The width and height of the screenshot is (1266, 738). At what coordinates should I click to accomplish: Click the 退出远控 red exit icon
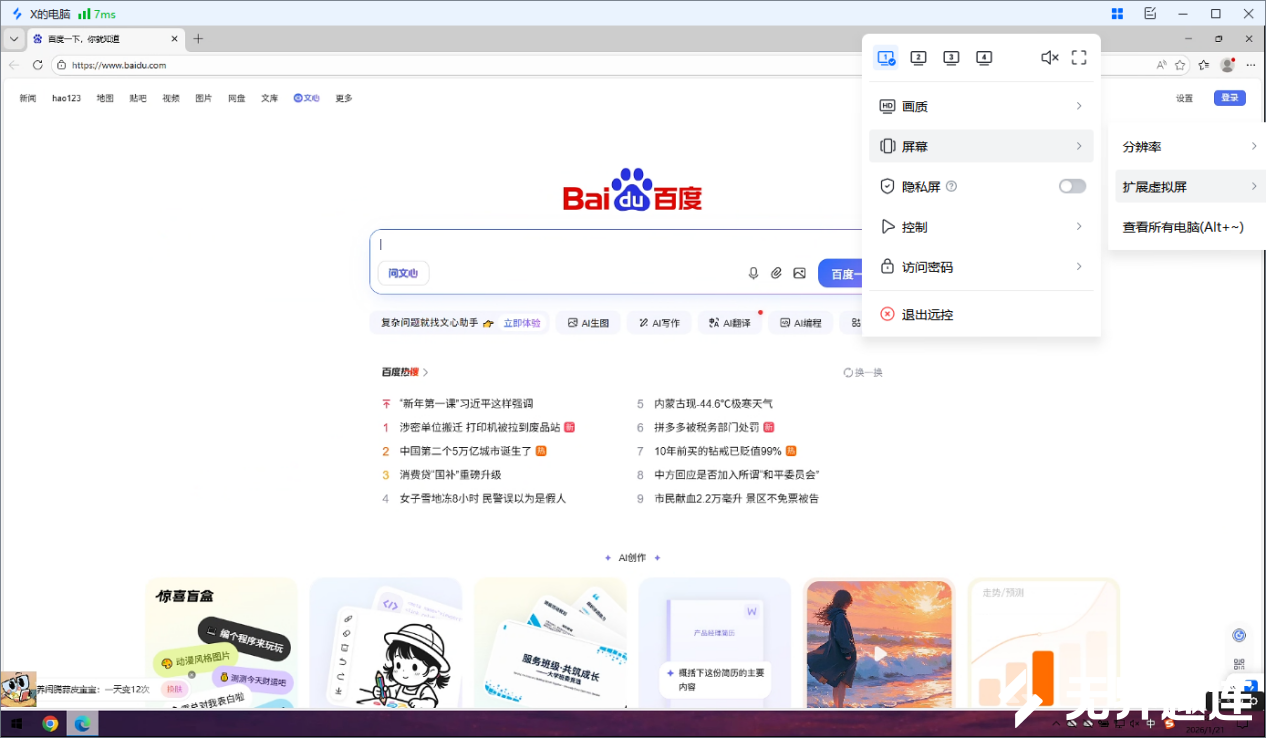887,314
